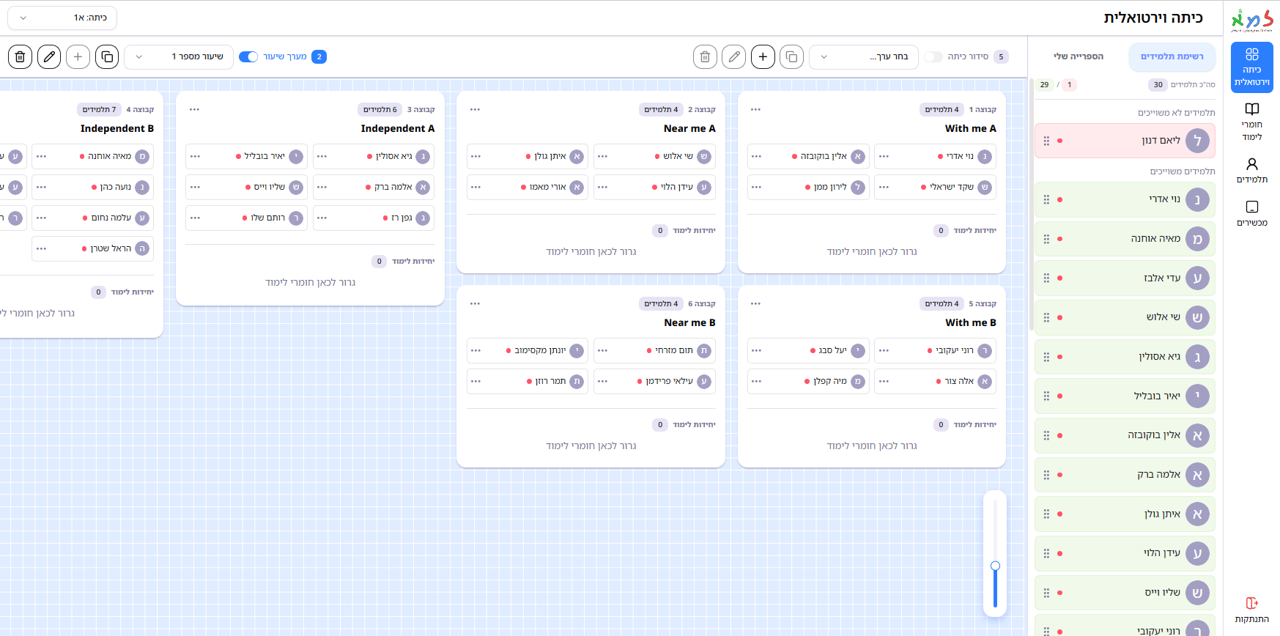Select the רשימת תלמידים tab
This screenshot has width=1280, height=636.
(x=1172, y=57)
